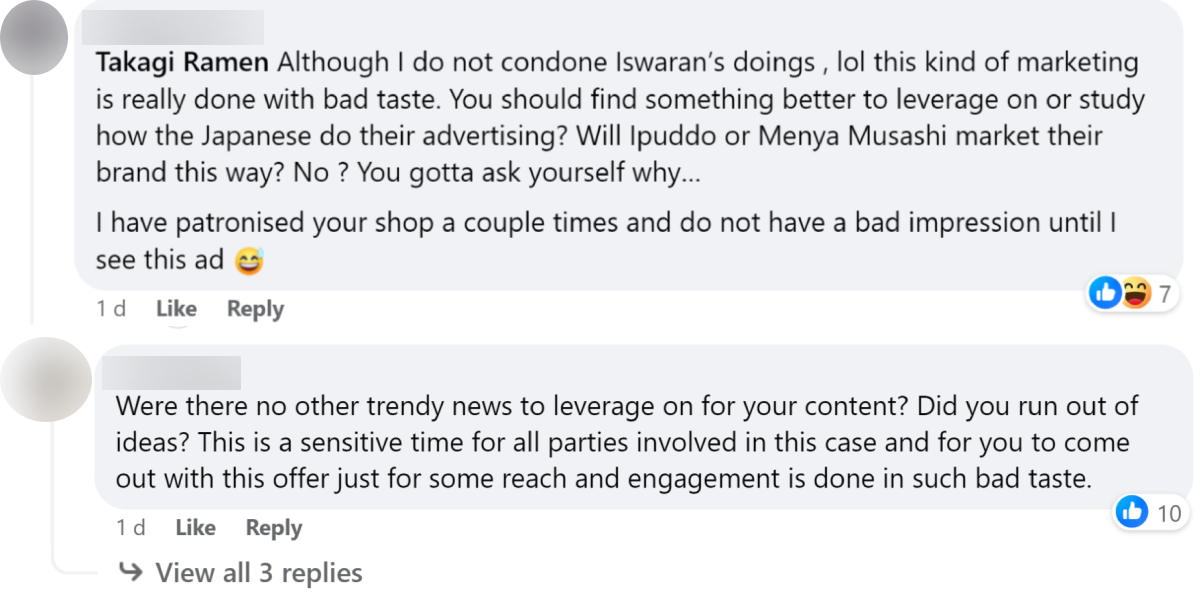Viewport: 1200px width, 597px height.
Task: Like the comment mentioning Takagi Ramen
Action: click(176, 309)
